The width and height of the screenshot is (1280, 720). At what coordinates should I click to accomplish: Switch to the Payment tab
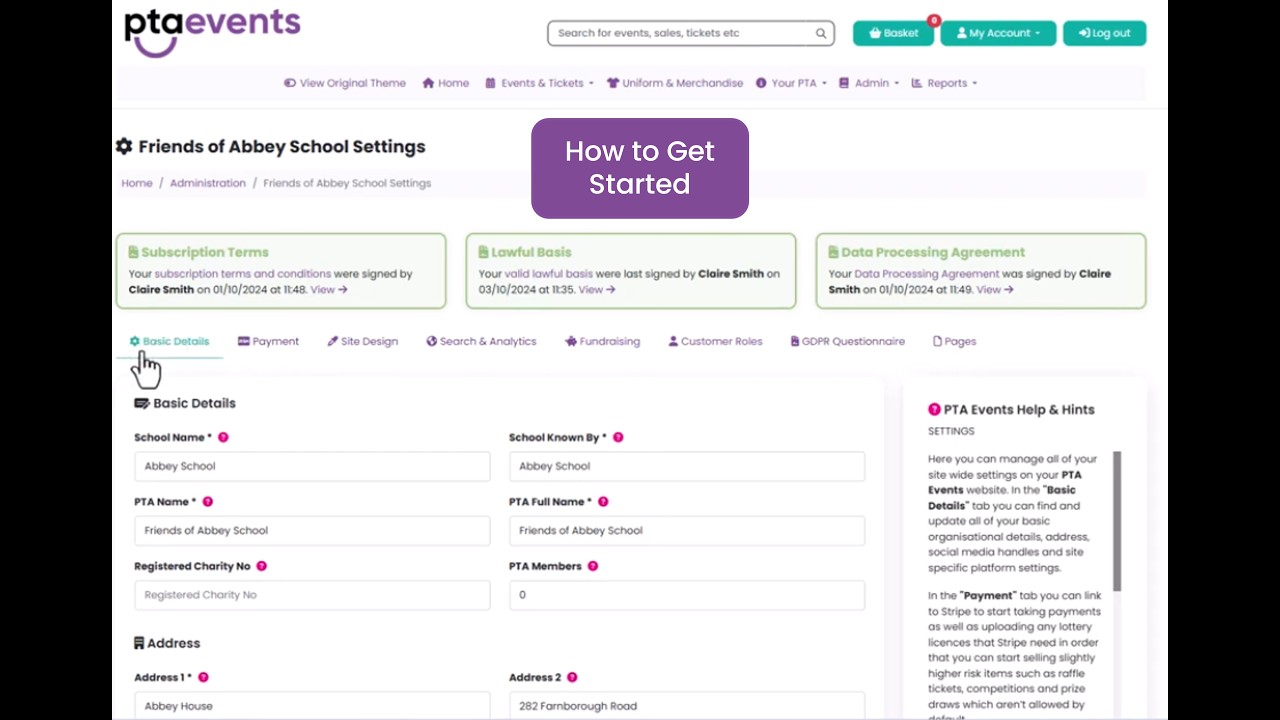click(268, 341)
